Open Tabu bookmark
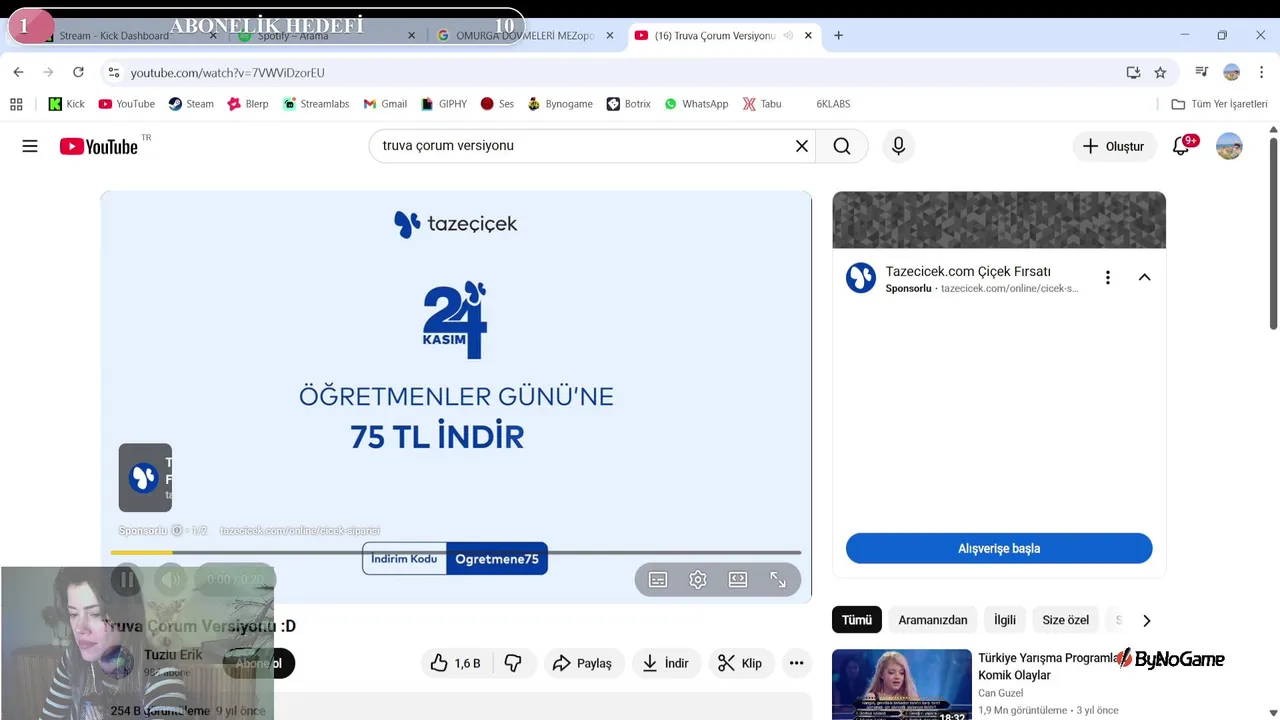Screen dimensions: 1280x720 [762, 104]
